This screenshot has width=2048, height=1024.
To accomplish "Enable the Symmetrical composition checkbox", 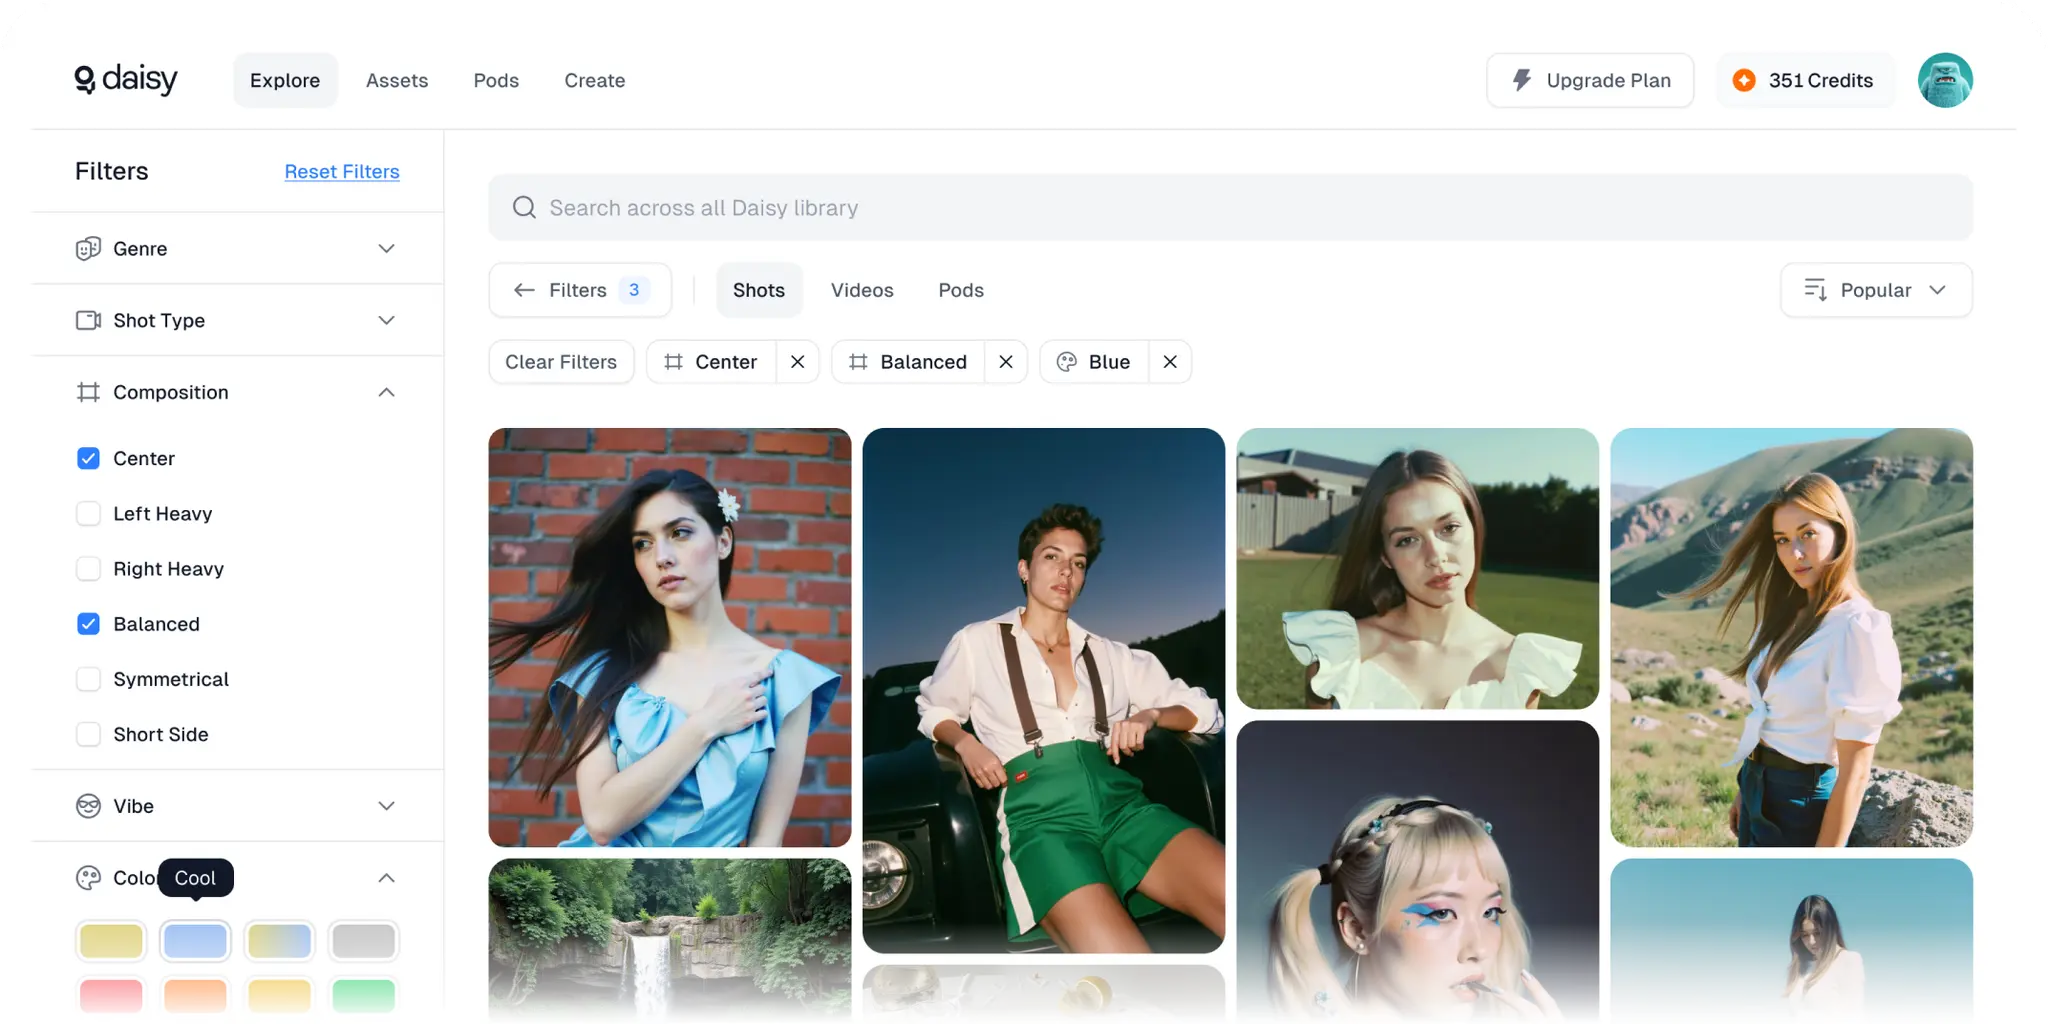I will (x=89, y=679).
